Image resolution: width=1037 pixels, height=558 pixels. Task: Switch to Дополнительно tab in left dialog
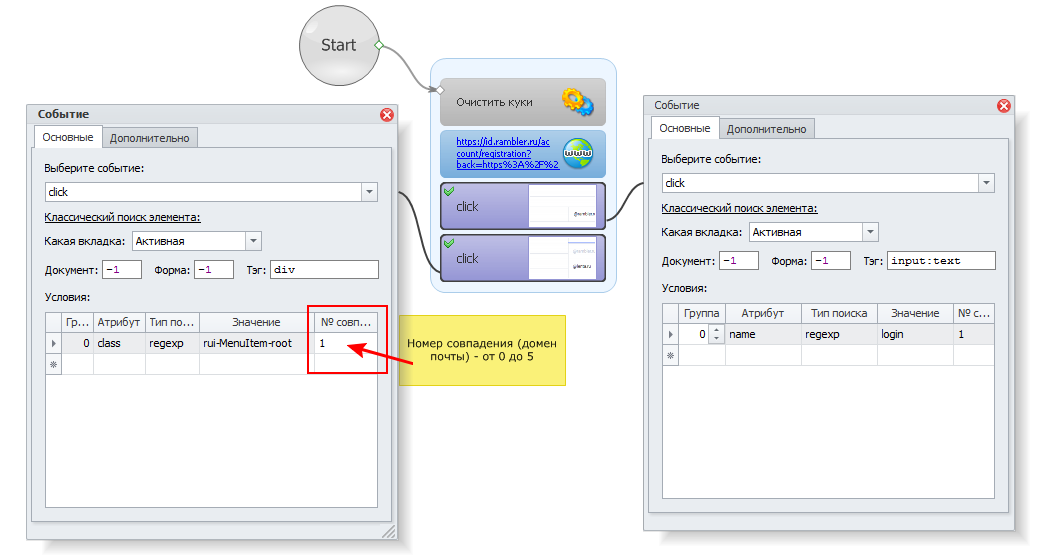(149, 138)
